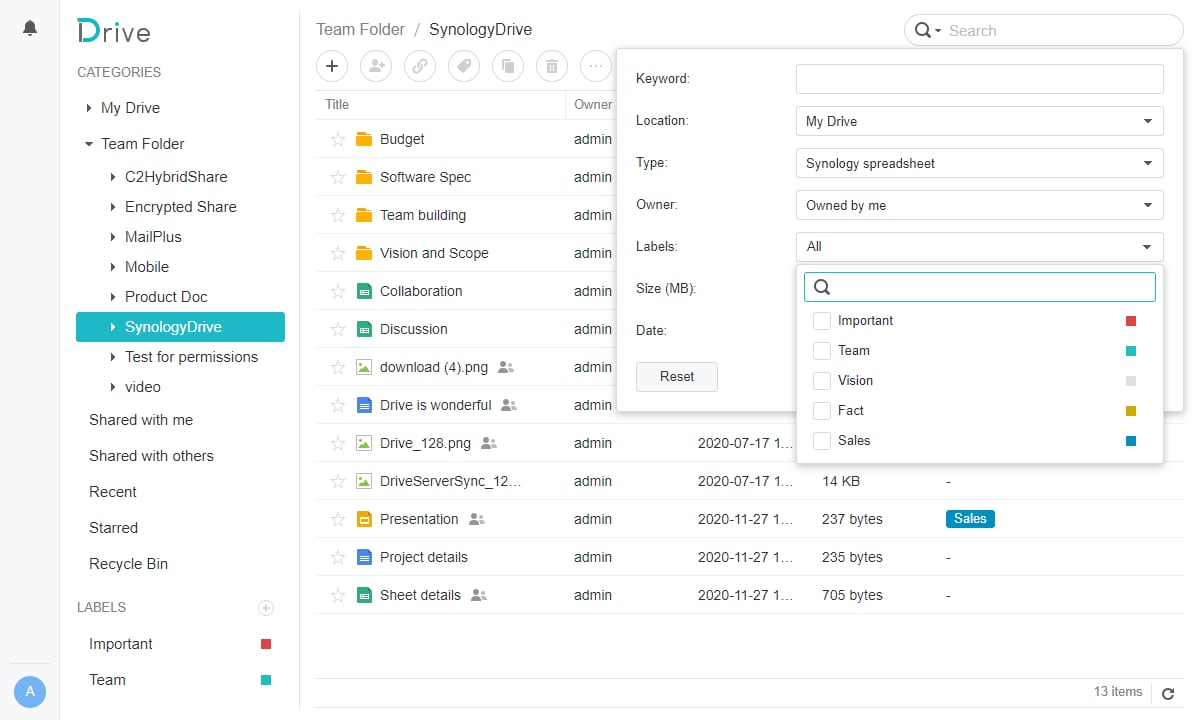This screenshot has width=1200, height=720.
Task: Click the download (4).png image icon
Action: pos(364,367)
